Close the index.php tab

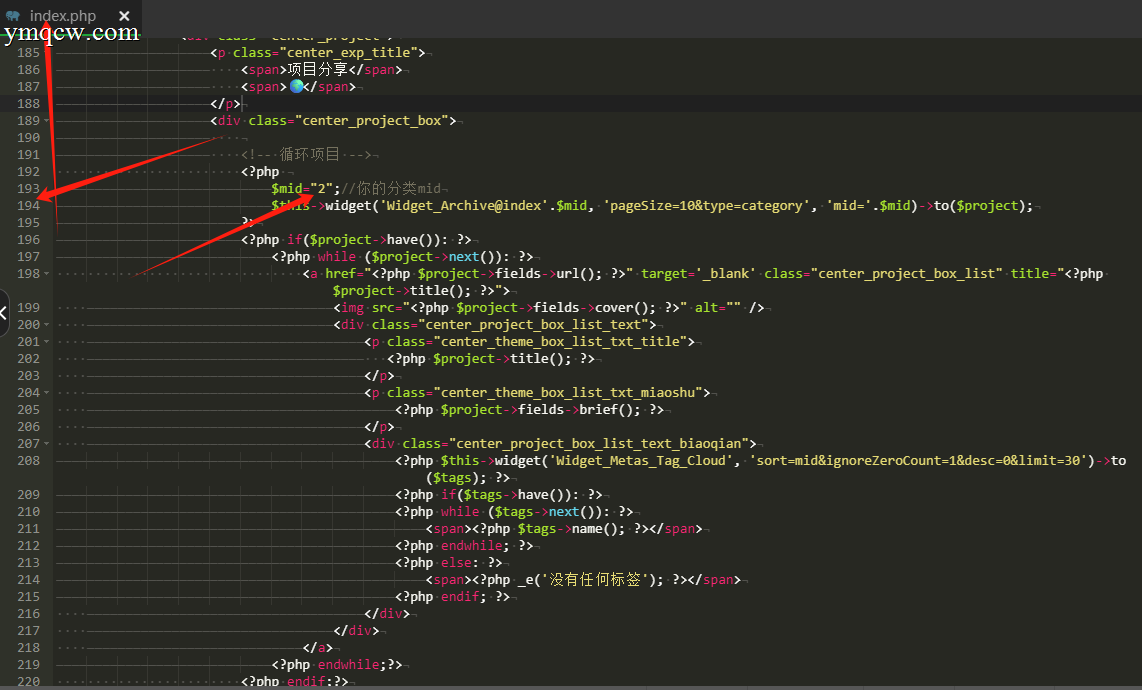coord(125,15)
